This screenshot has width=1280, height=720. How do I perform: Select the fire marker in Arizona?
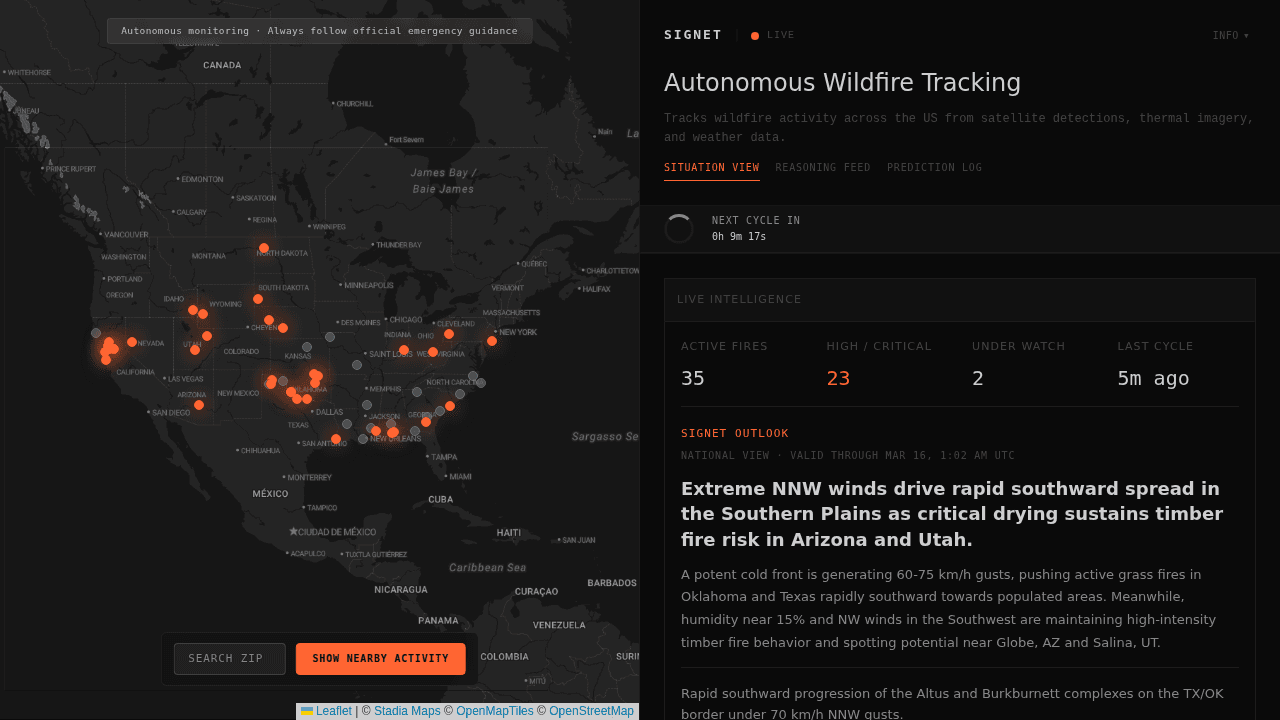coord(199,405)
